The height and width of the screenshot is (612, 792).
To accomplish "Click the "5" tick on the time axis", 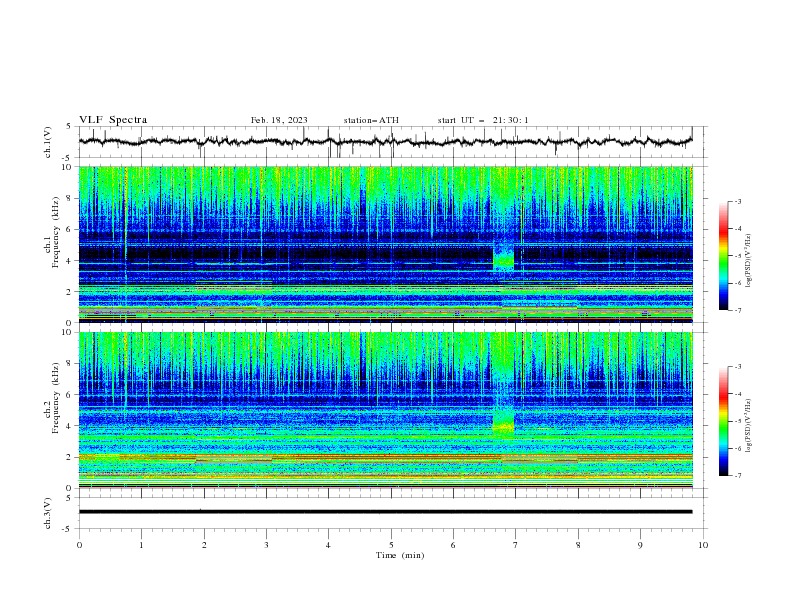I will click(391, 545).
